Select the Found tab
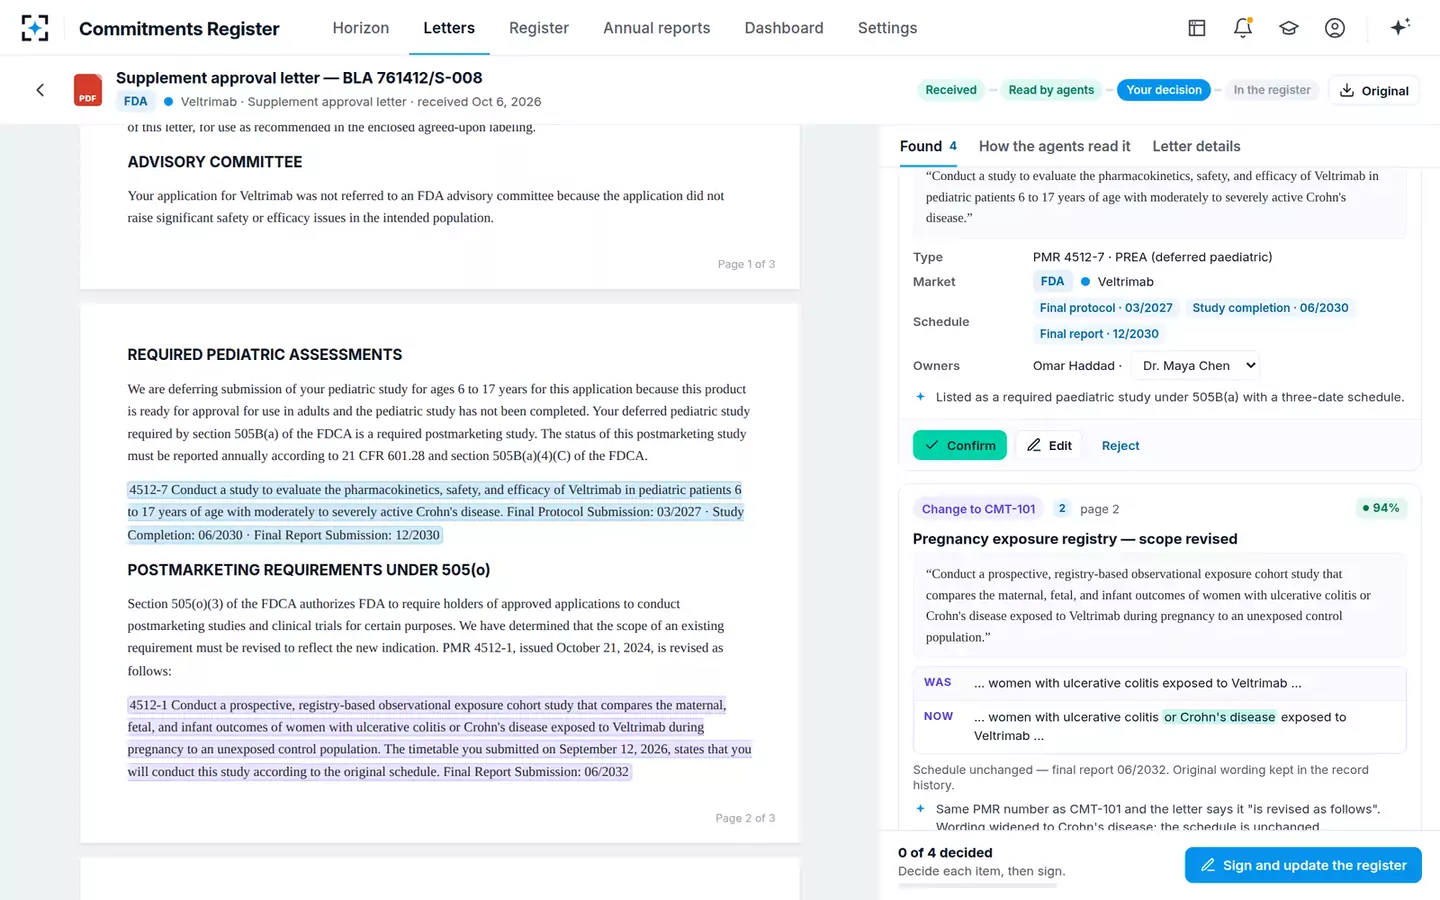1440x900 pixels. pyautogui.click(x=928, y=146)
